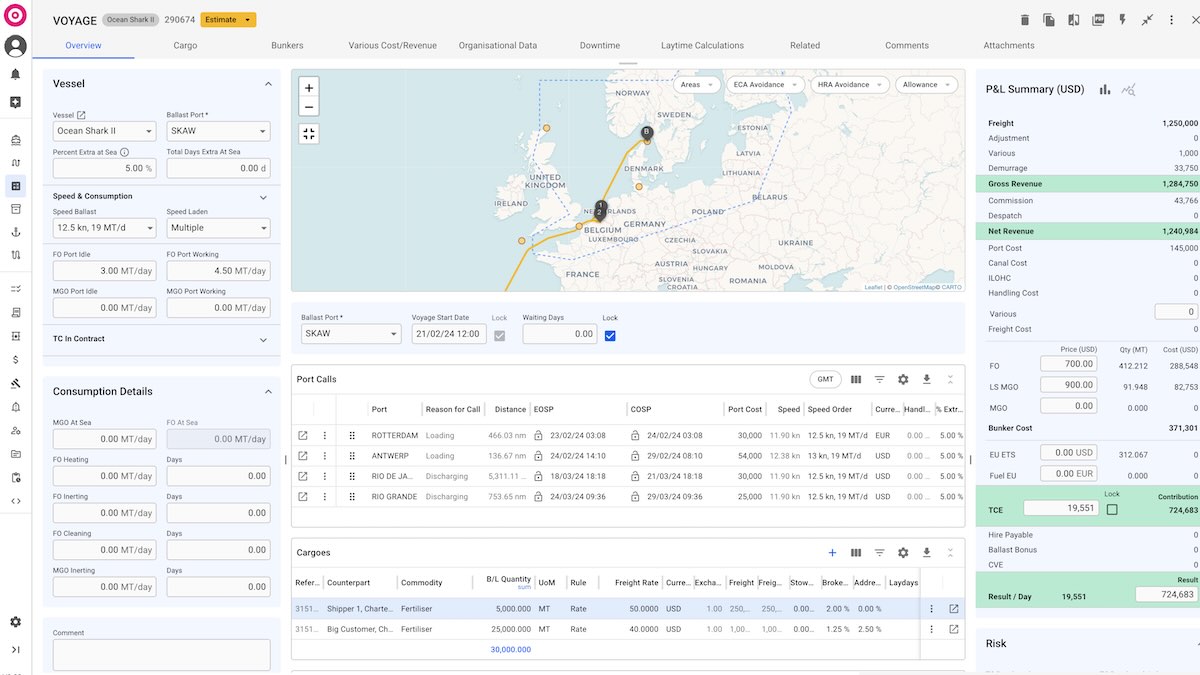
Task: Click the duplicate voyage copy icon
Action: 1049,20
